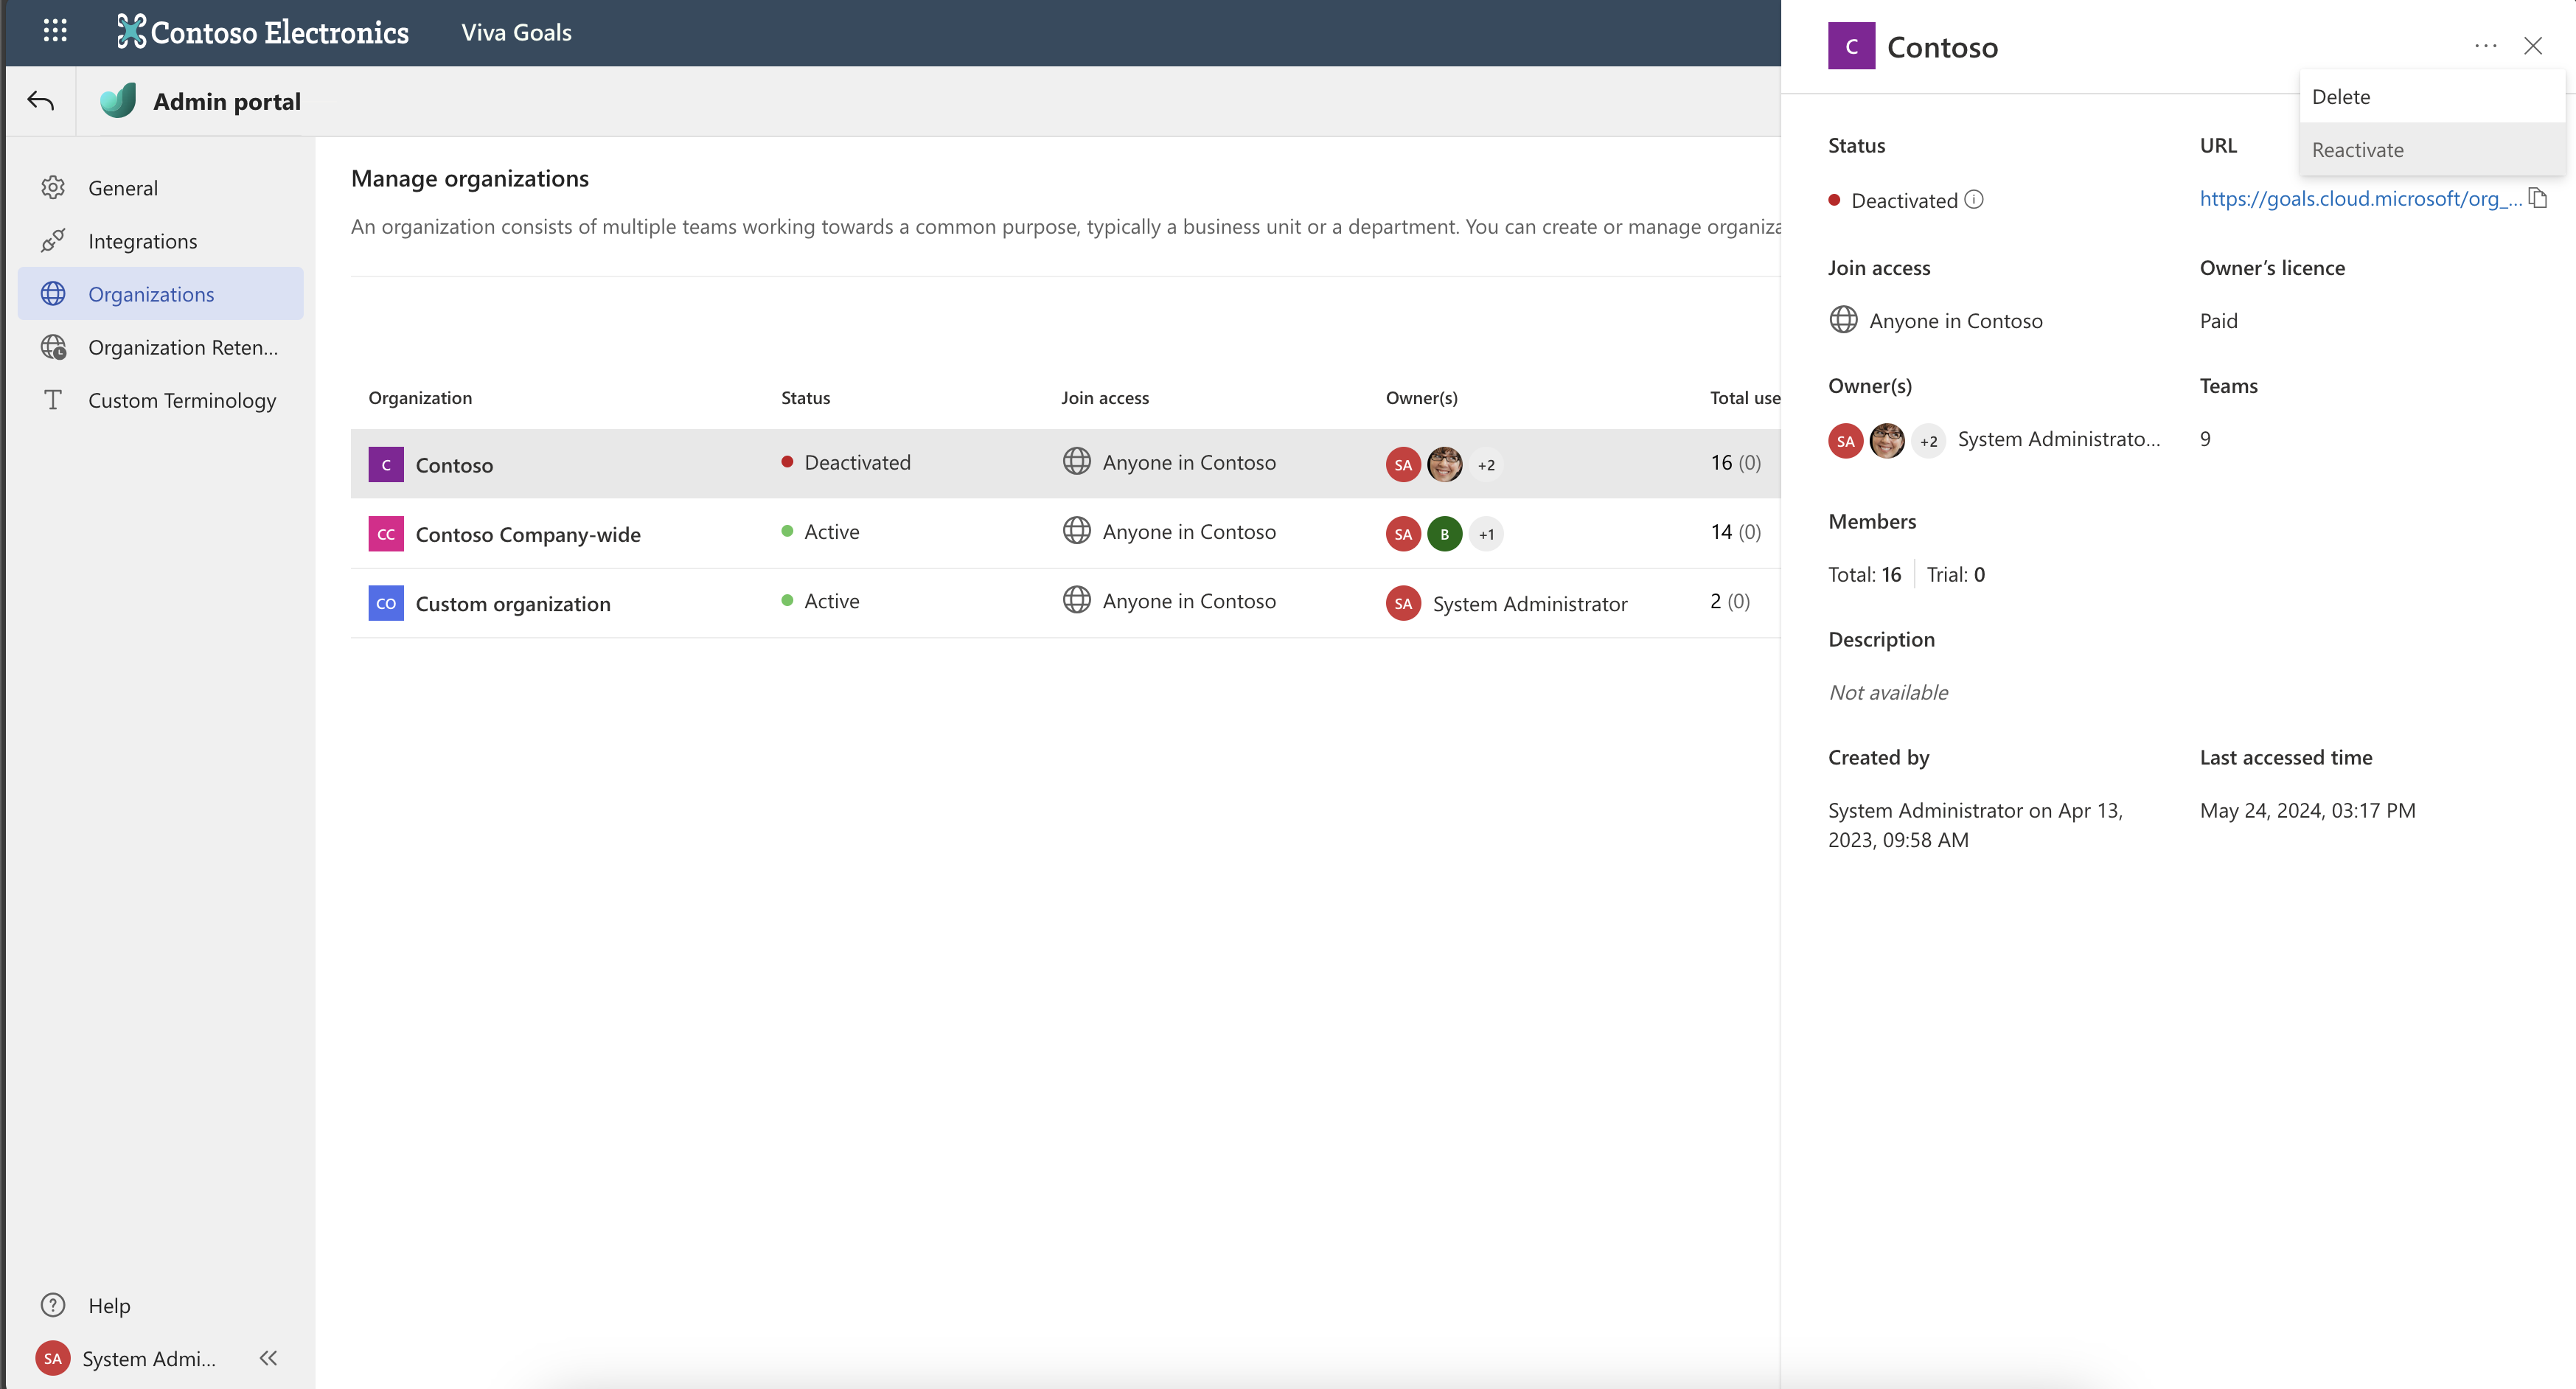The width and height of the screenshot is (2576, 1389).
Task: Open the more options ellipsis menu
Action: tap(2485, 46)
